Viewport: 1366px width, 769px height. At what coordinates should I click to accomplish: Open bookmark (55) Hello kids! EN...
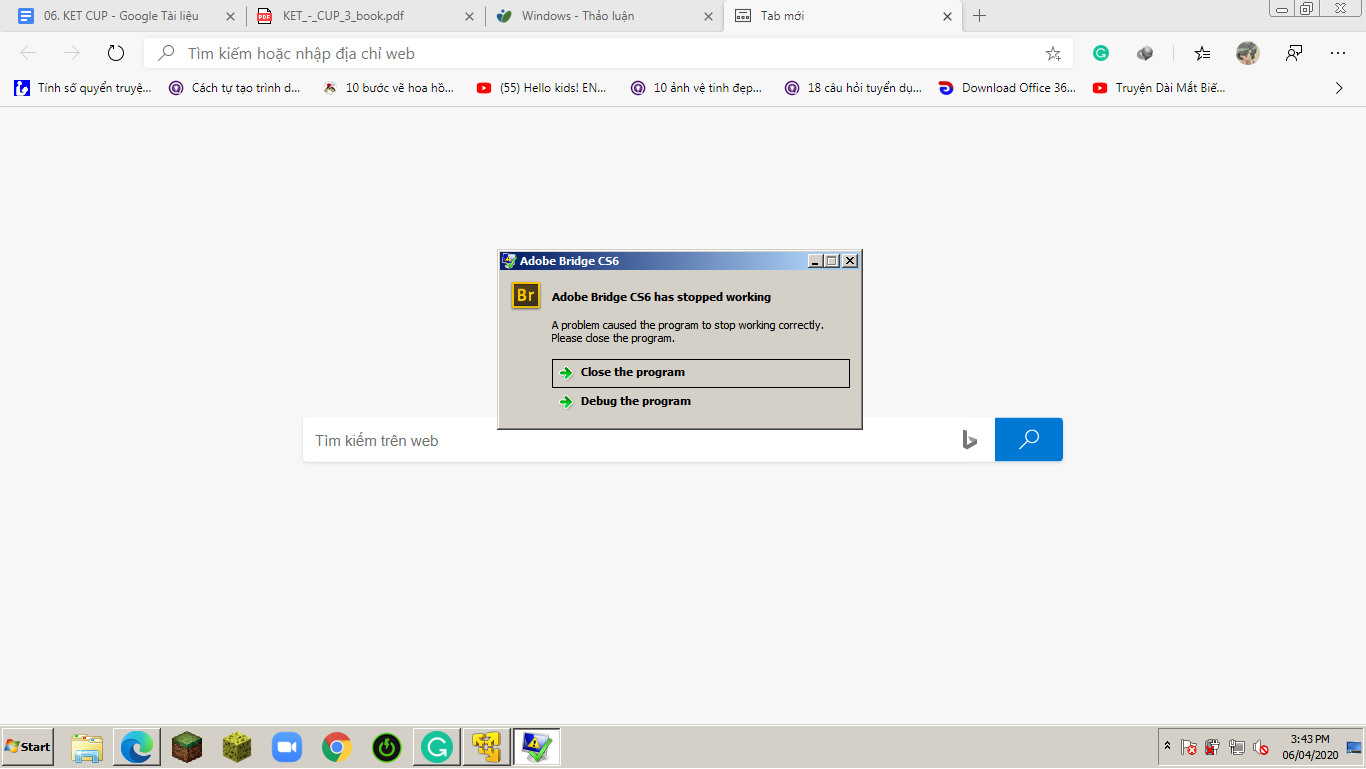click(x=542, y=88)
